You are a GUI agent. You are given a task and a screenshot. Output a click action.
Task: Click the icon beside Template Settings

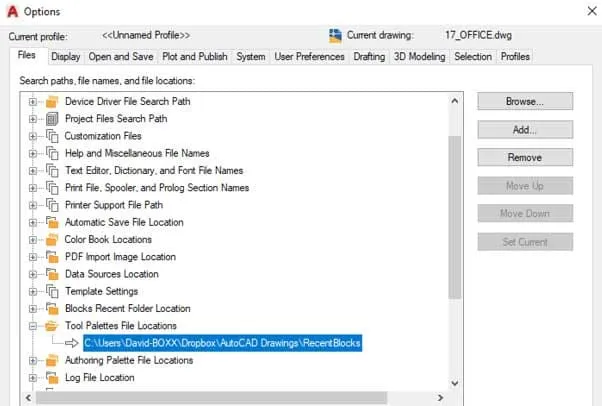point(52,291)
